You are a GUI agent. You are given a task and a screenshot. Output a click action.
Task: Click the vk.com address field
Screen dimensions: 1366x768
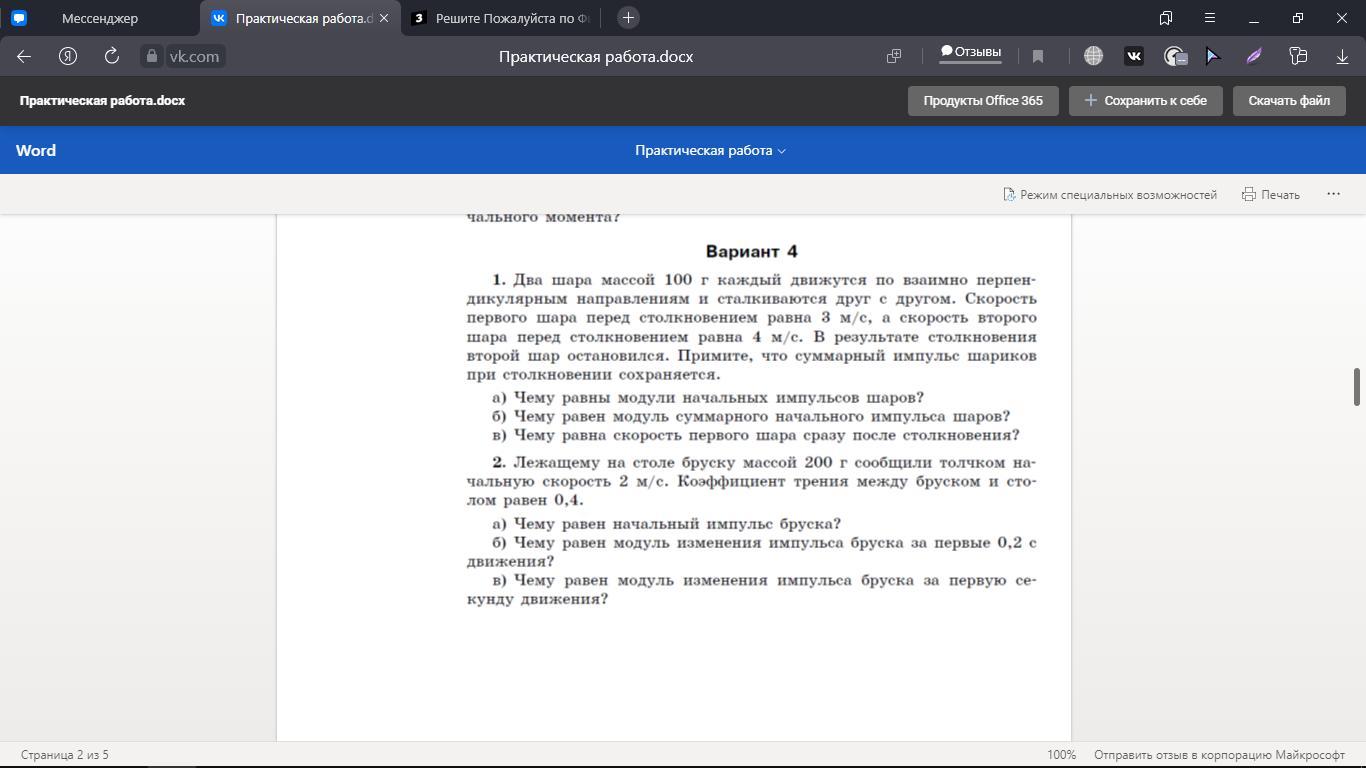(x=194, y=57)
